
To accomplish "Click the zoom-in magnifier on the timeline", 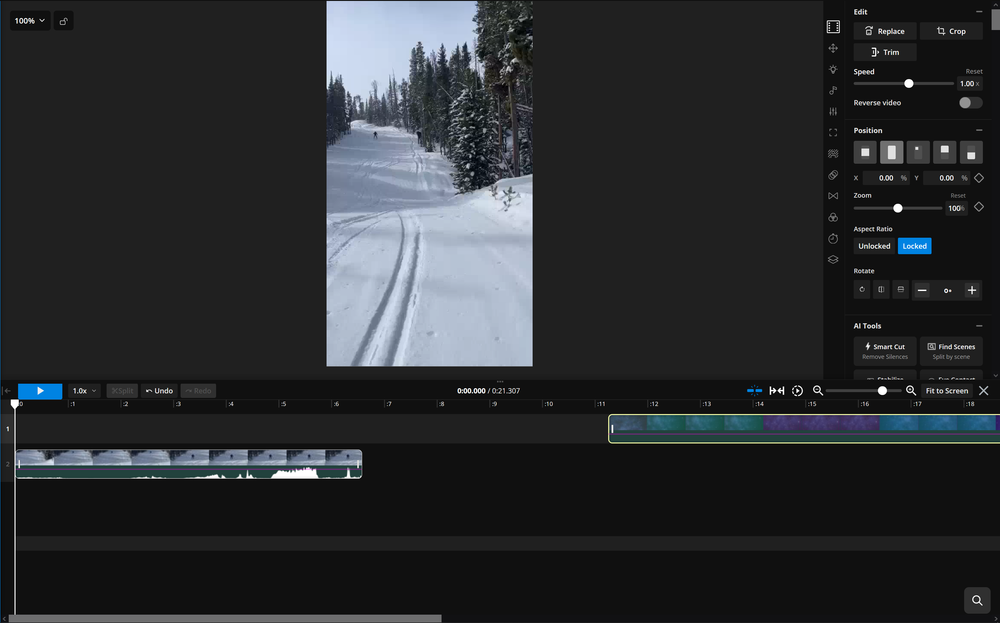I will (x=910, y=391).
